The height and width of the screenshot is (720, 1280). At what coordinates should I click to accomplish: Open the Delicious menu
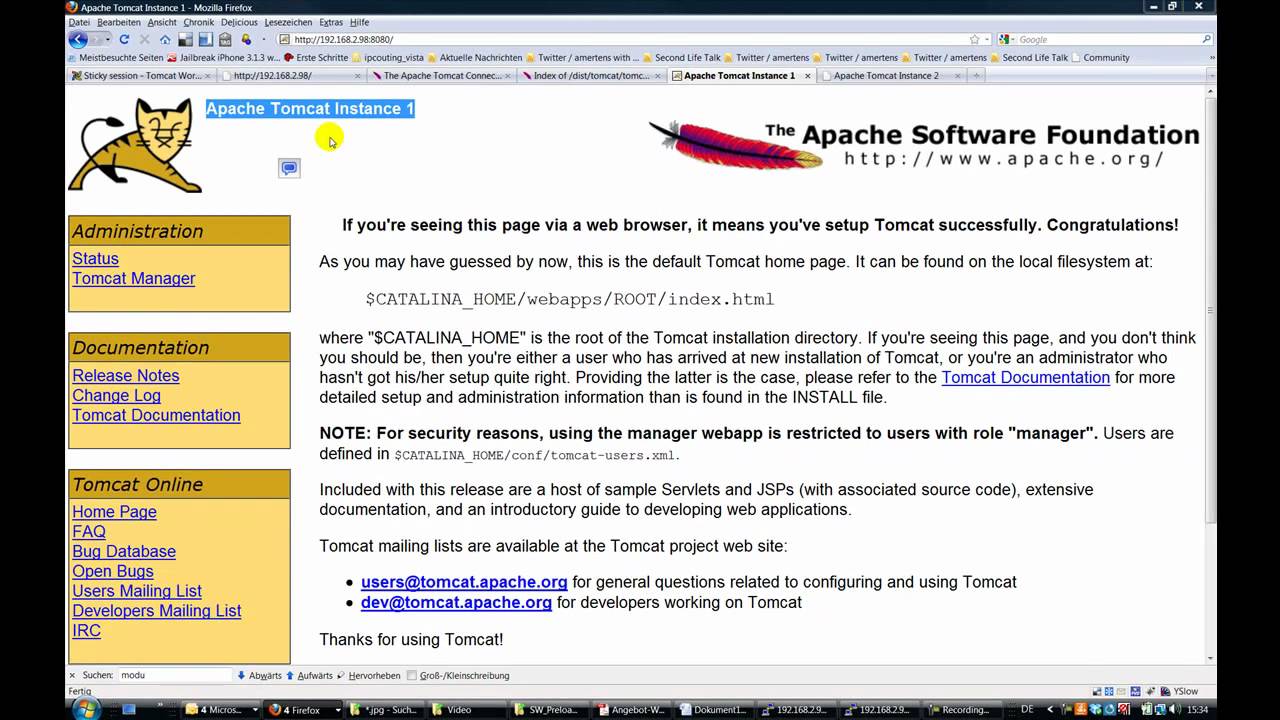[x=239, y=22]
